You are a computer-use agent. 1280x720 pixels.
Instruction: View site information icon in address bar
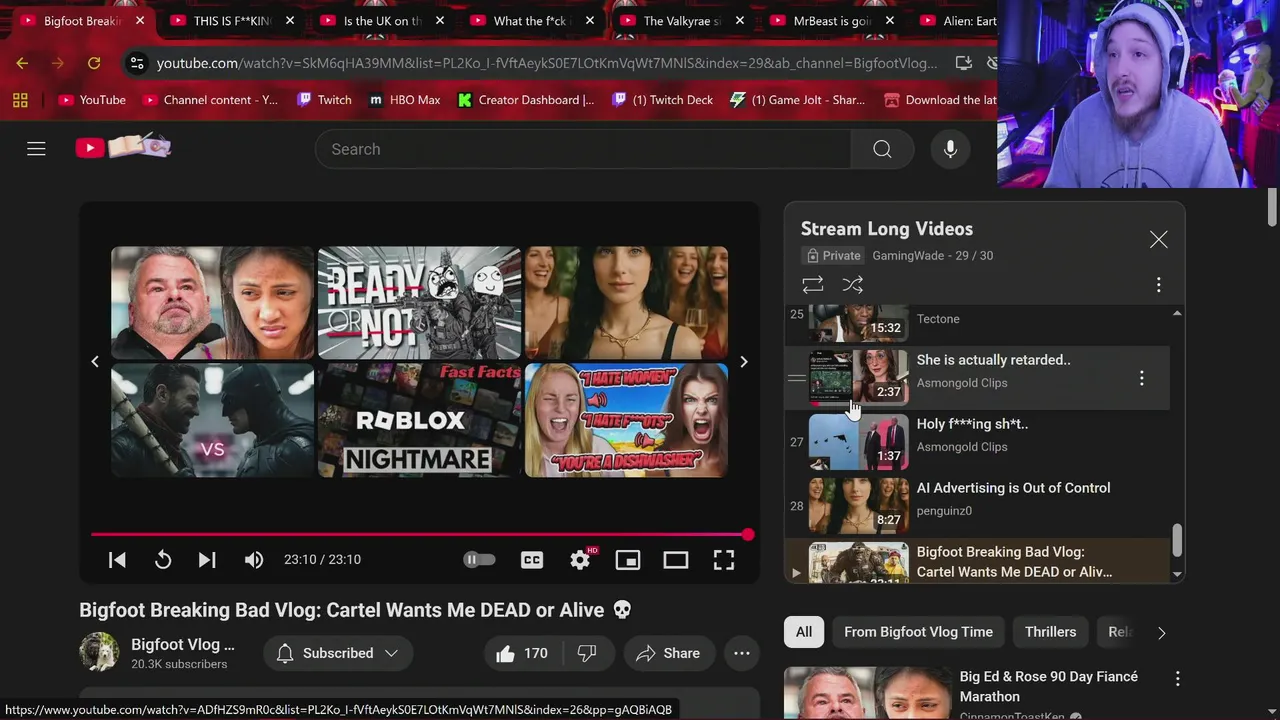click(137, 63)
